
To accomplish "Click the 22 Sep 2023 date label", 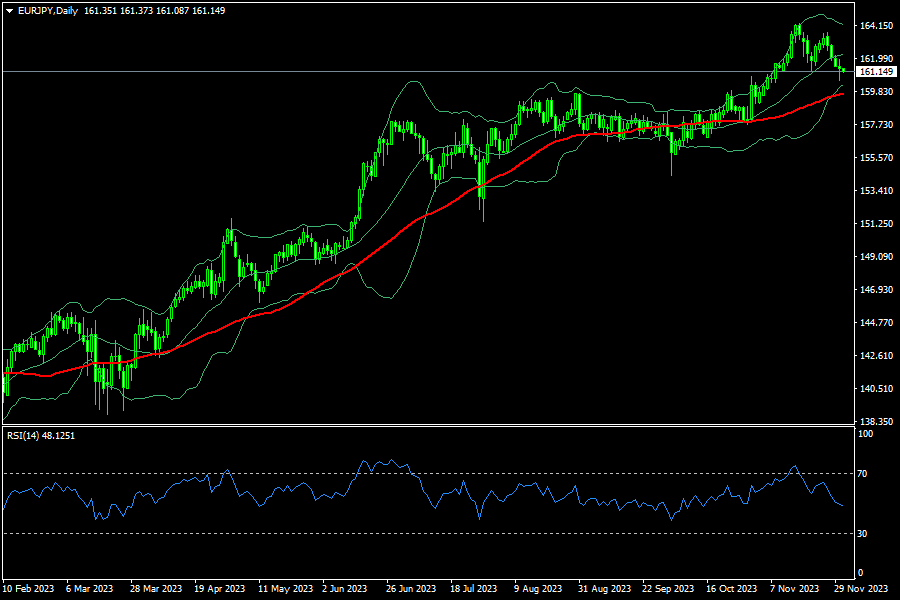I will click(x=668, y=589).
